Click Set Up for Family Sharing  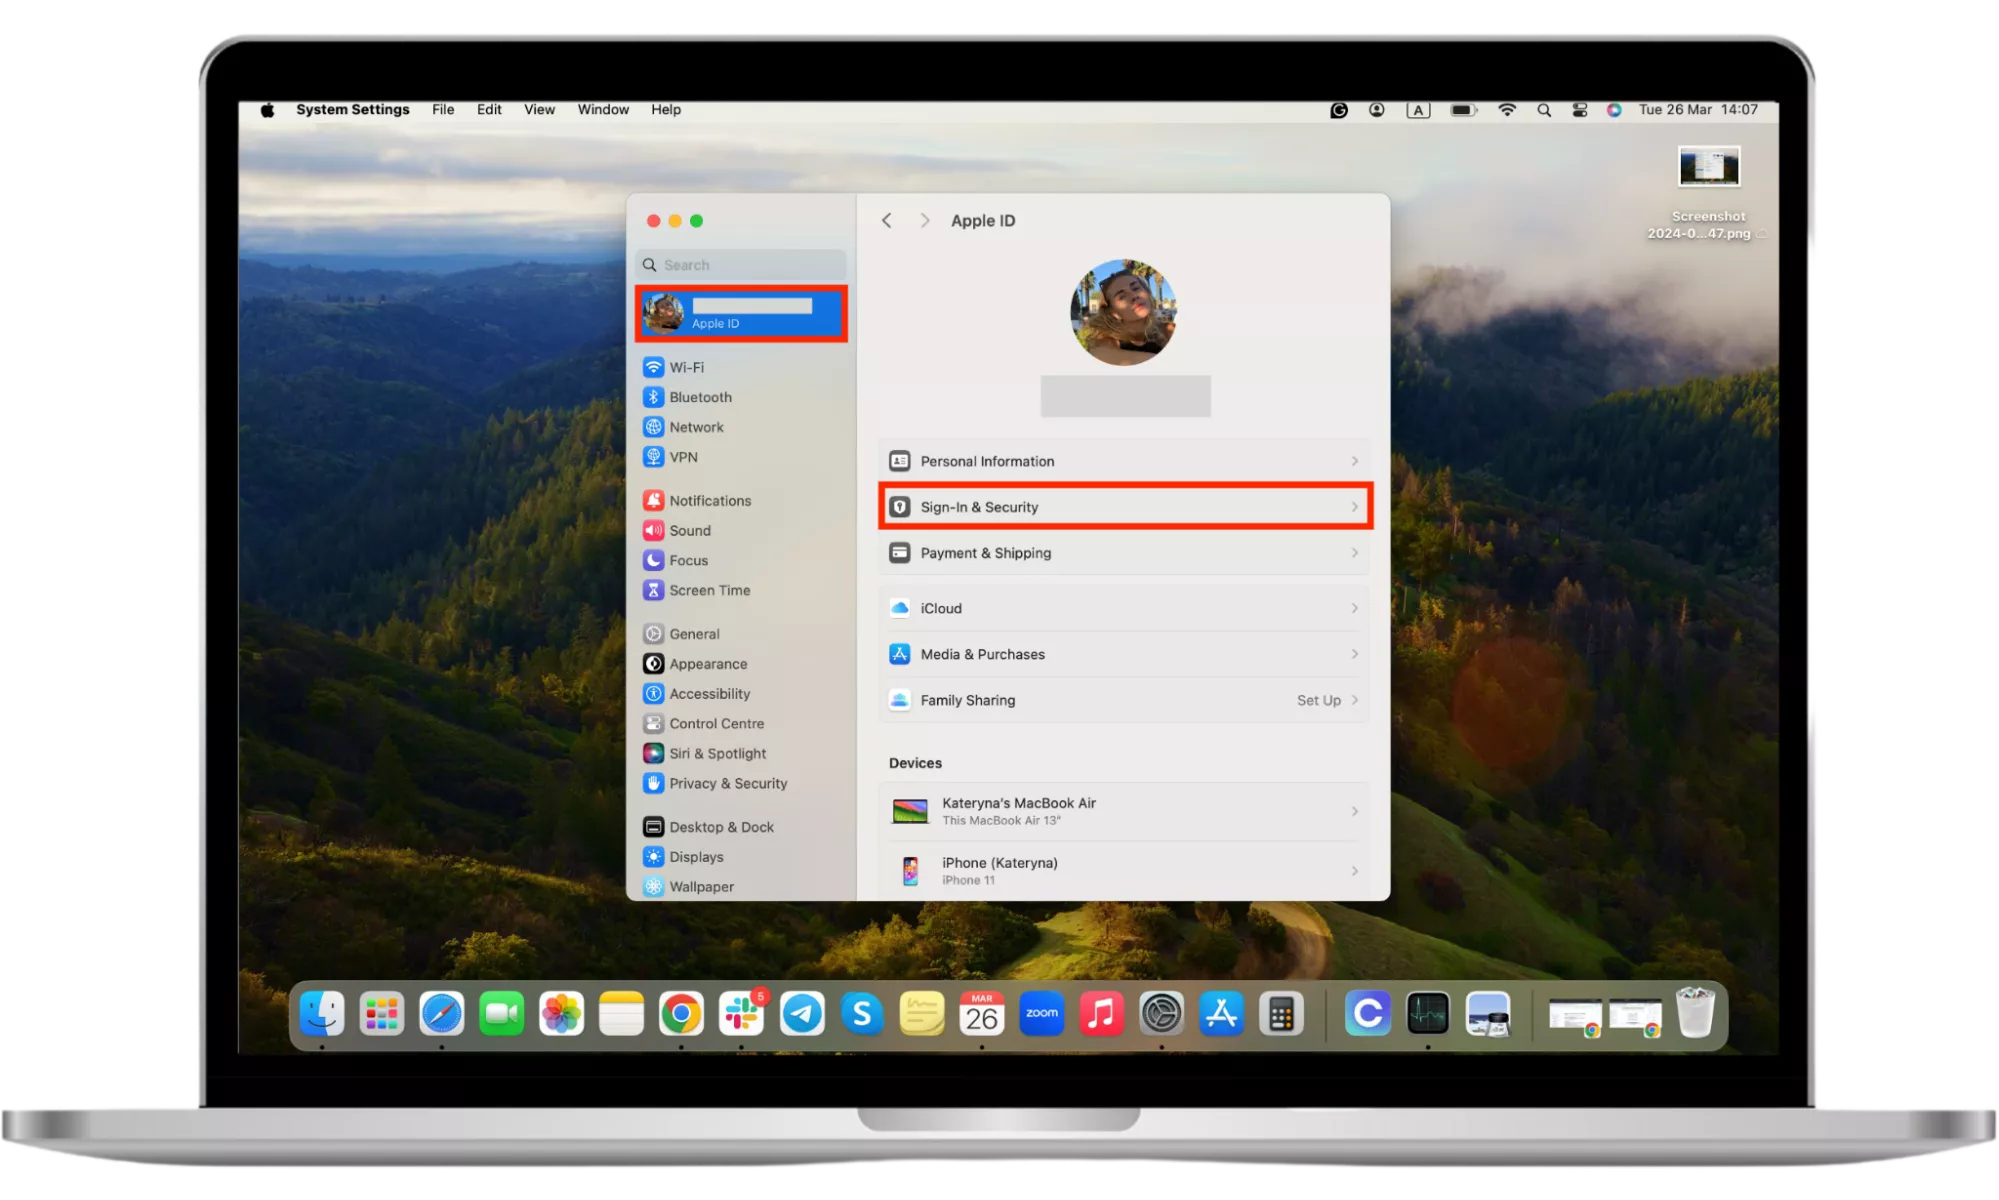(1318, 700)
